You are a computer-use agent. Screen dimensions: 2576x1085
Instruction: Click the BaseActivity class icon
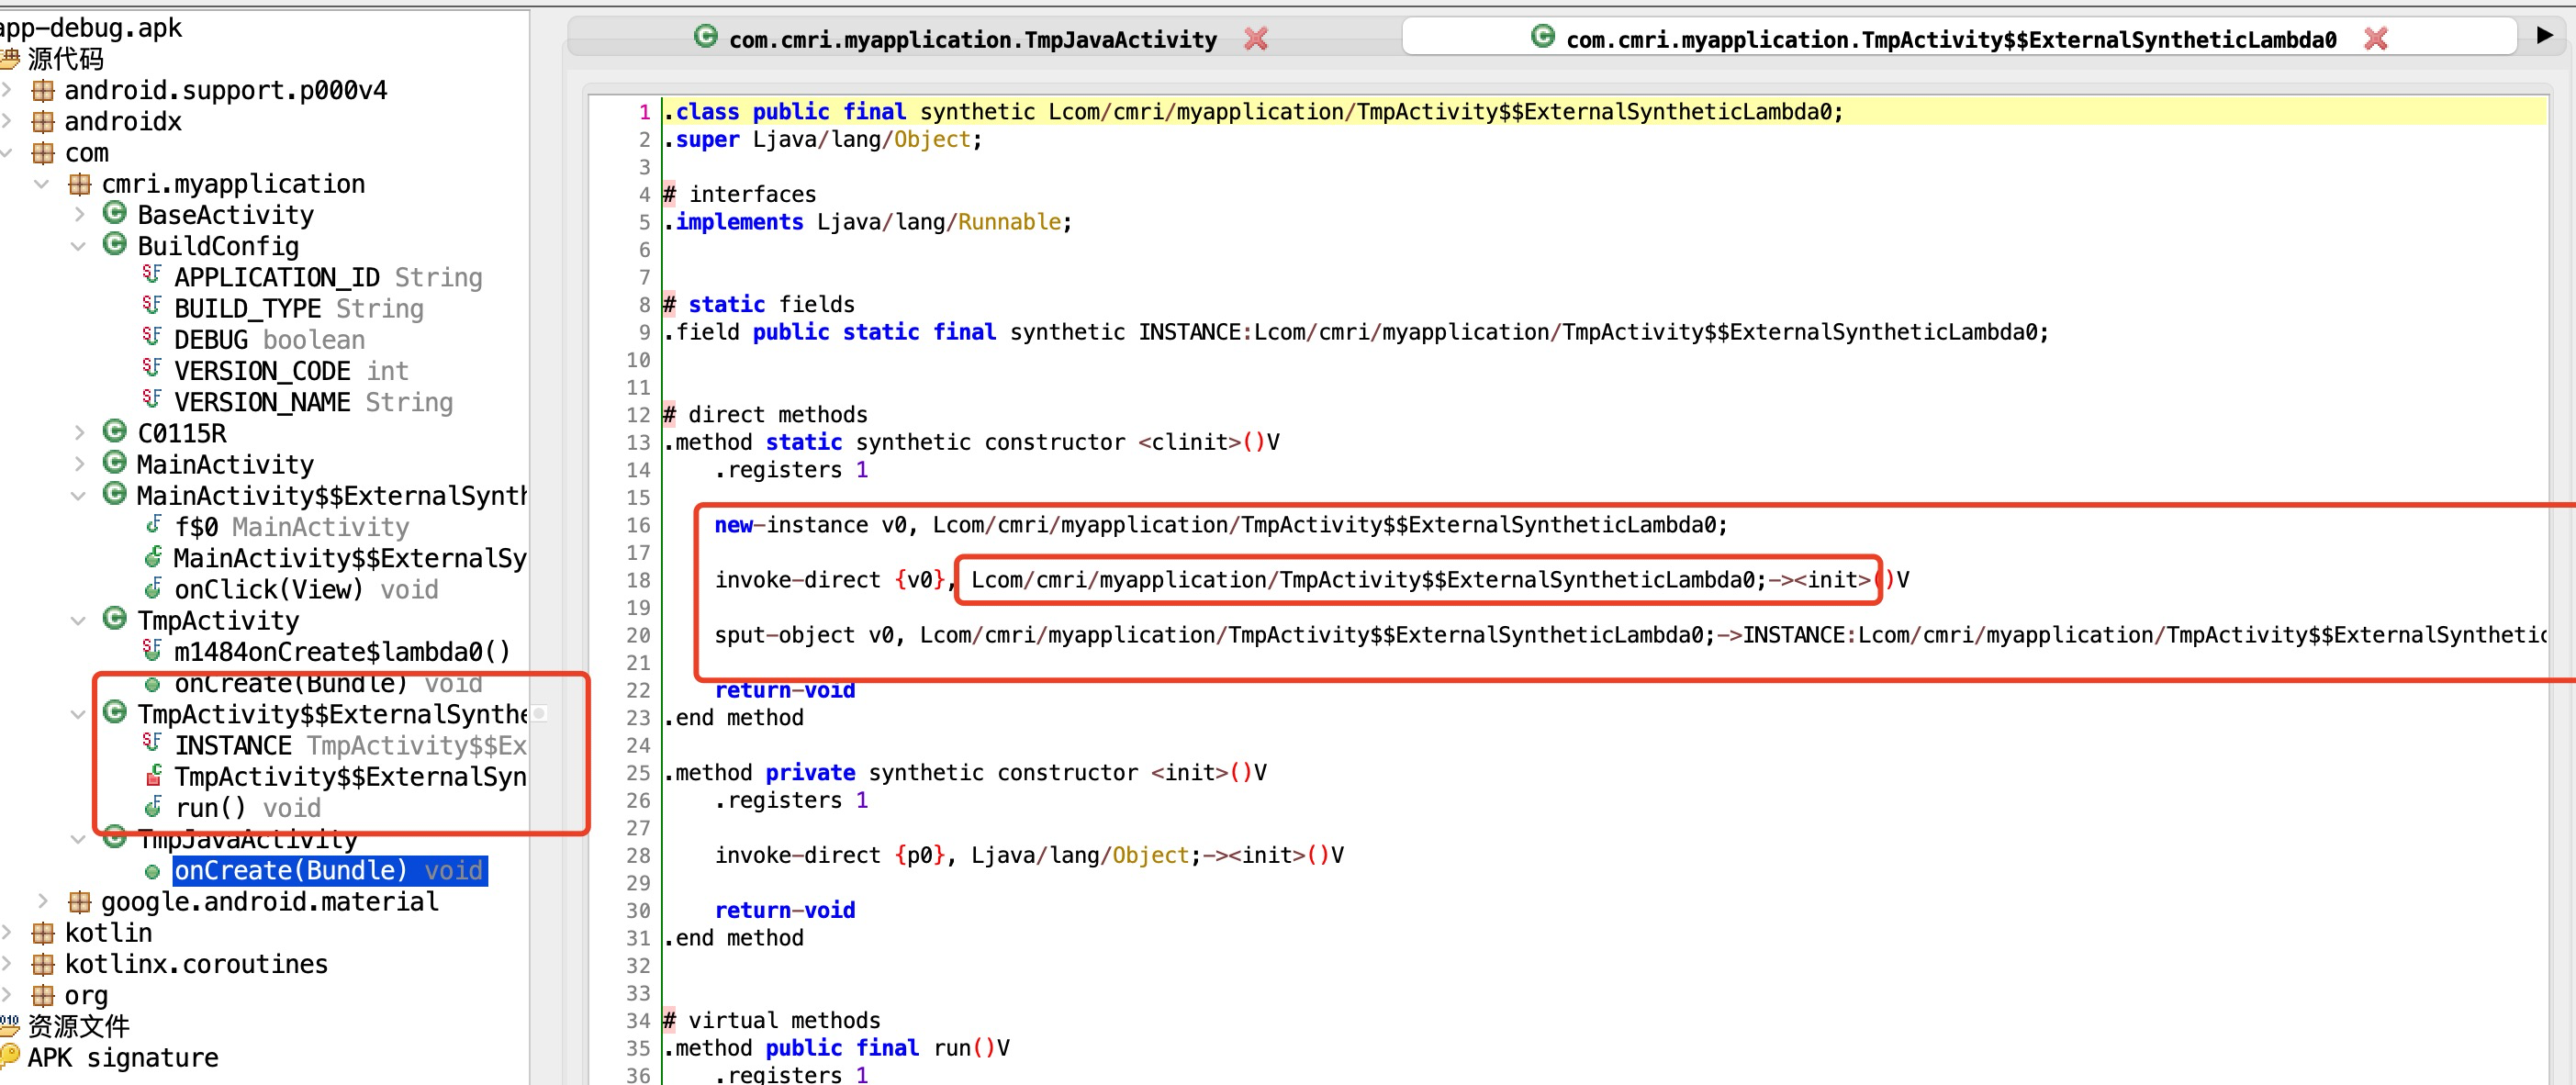115,213
